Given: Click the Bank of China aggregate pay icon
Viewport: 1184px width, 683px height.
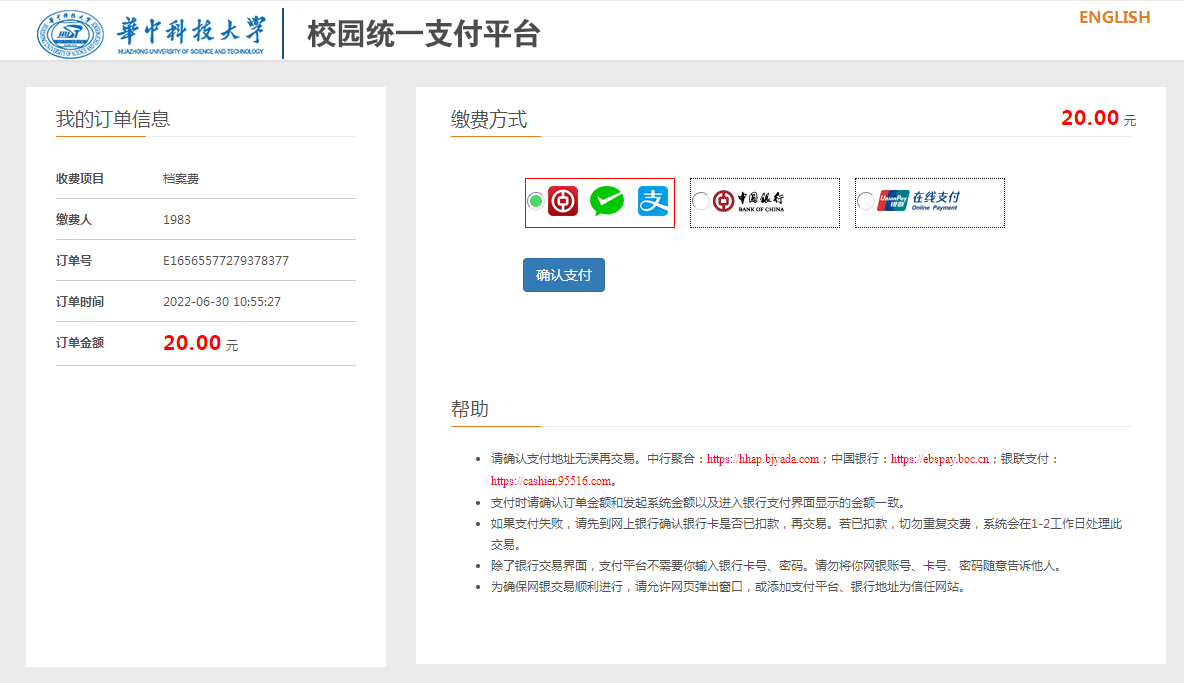Looking at the screenshot, I should tap(563, 202).
